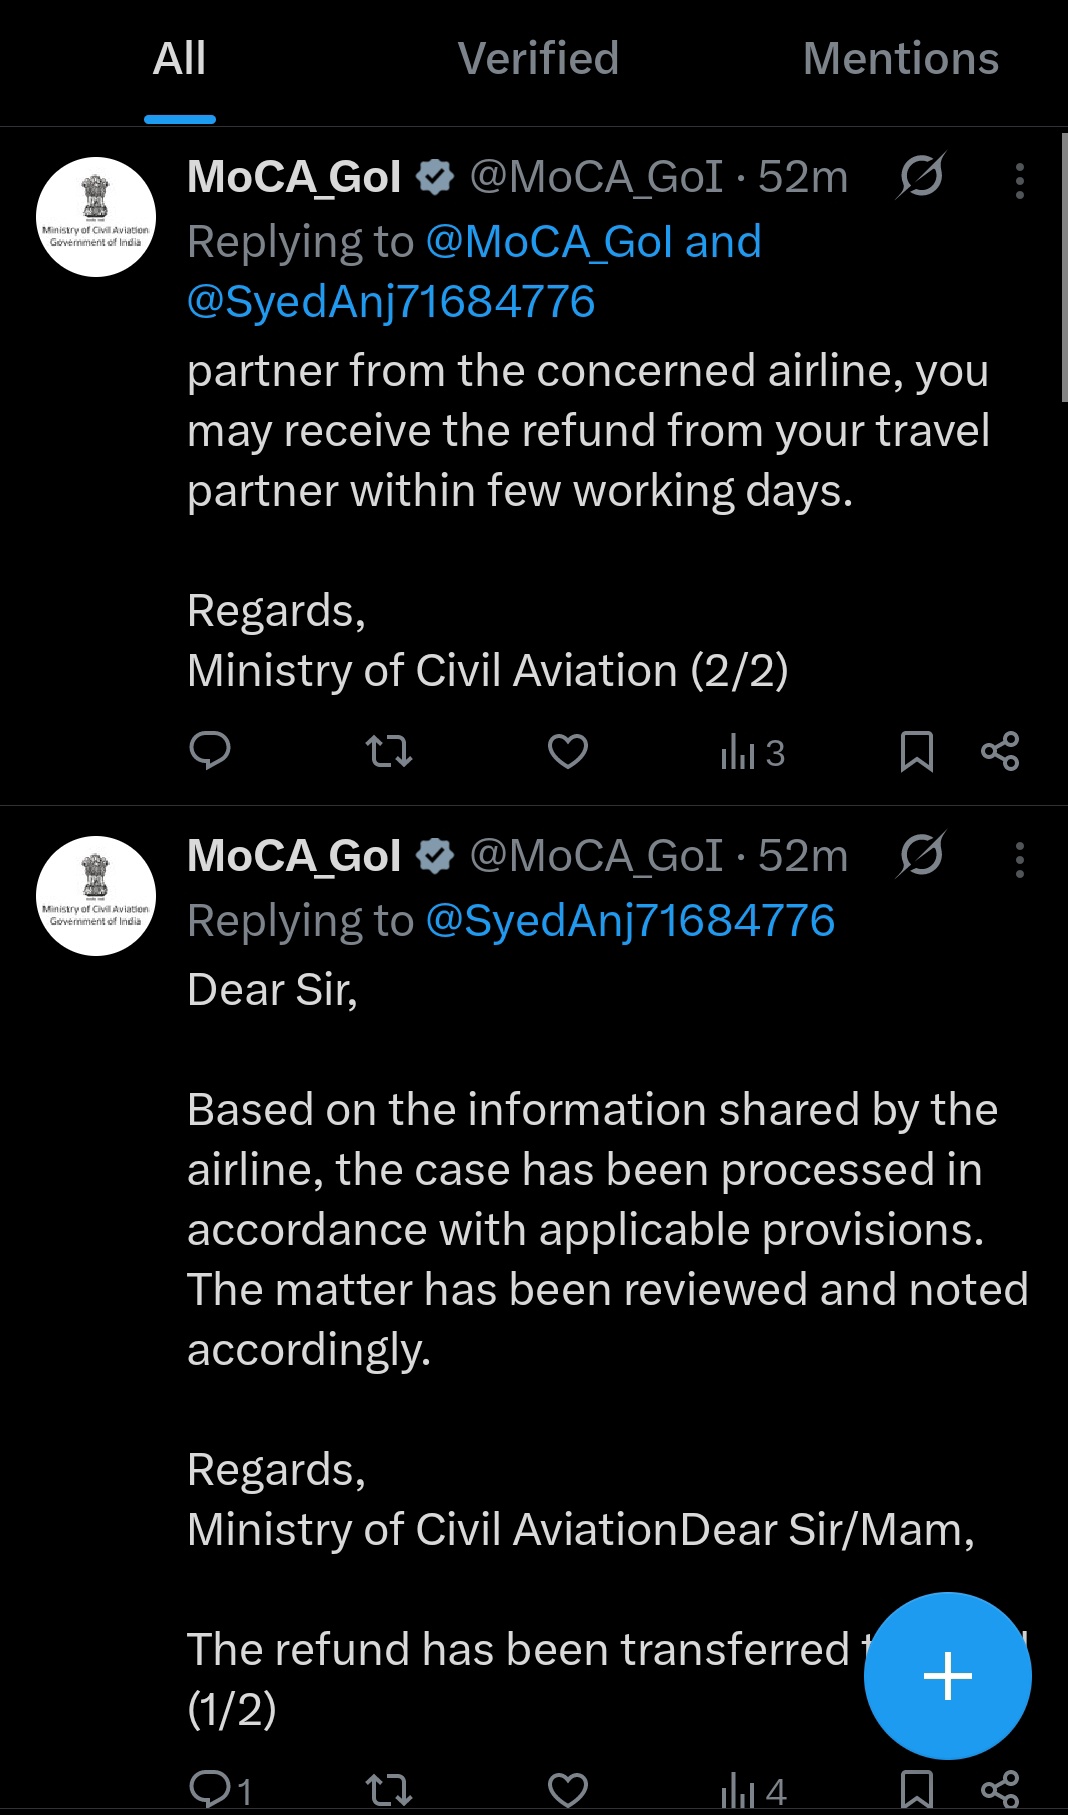Expand more options on first tweet

1019,181
